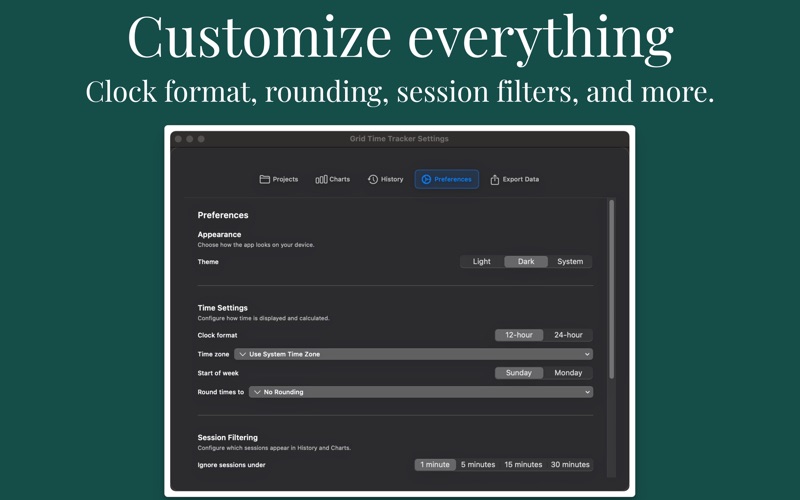The image size is (800, 500).
Task: Click the History clock icon
Action: (373, 179)
